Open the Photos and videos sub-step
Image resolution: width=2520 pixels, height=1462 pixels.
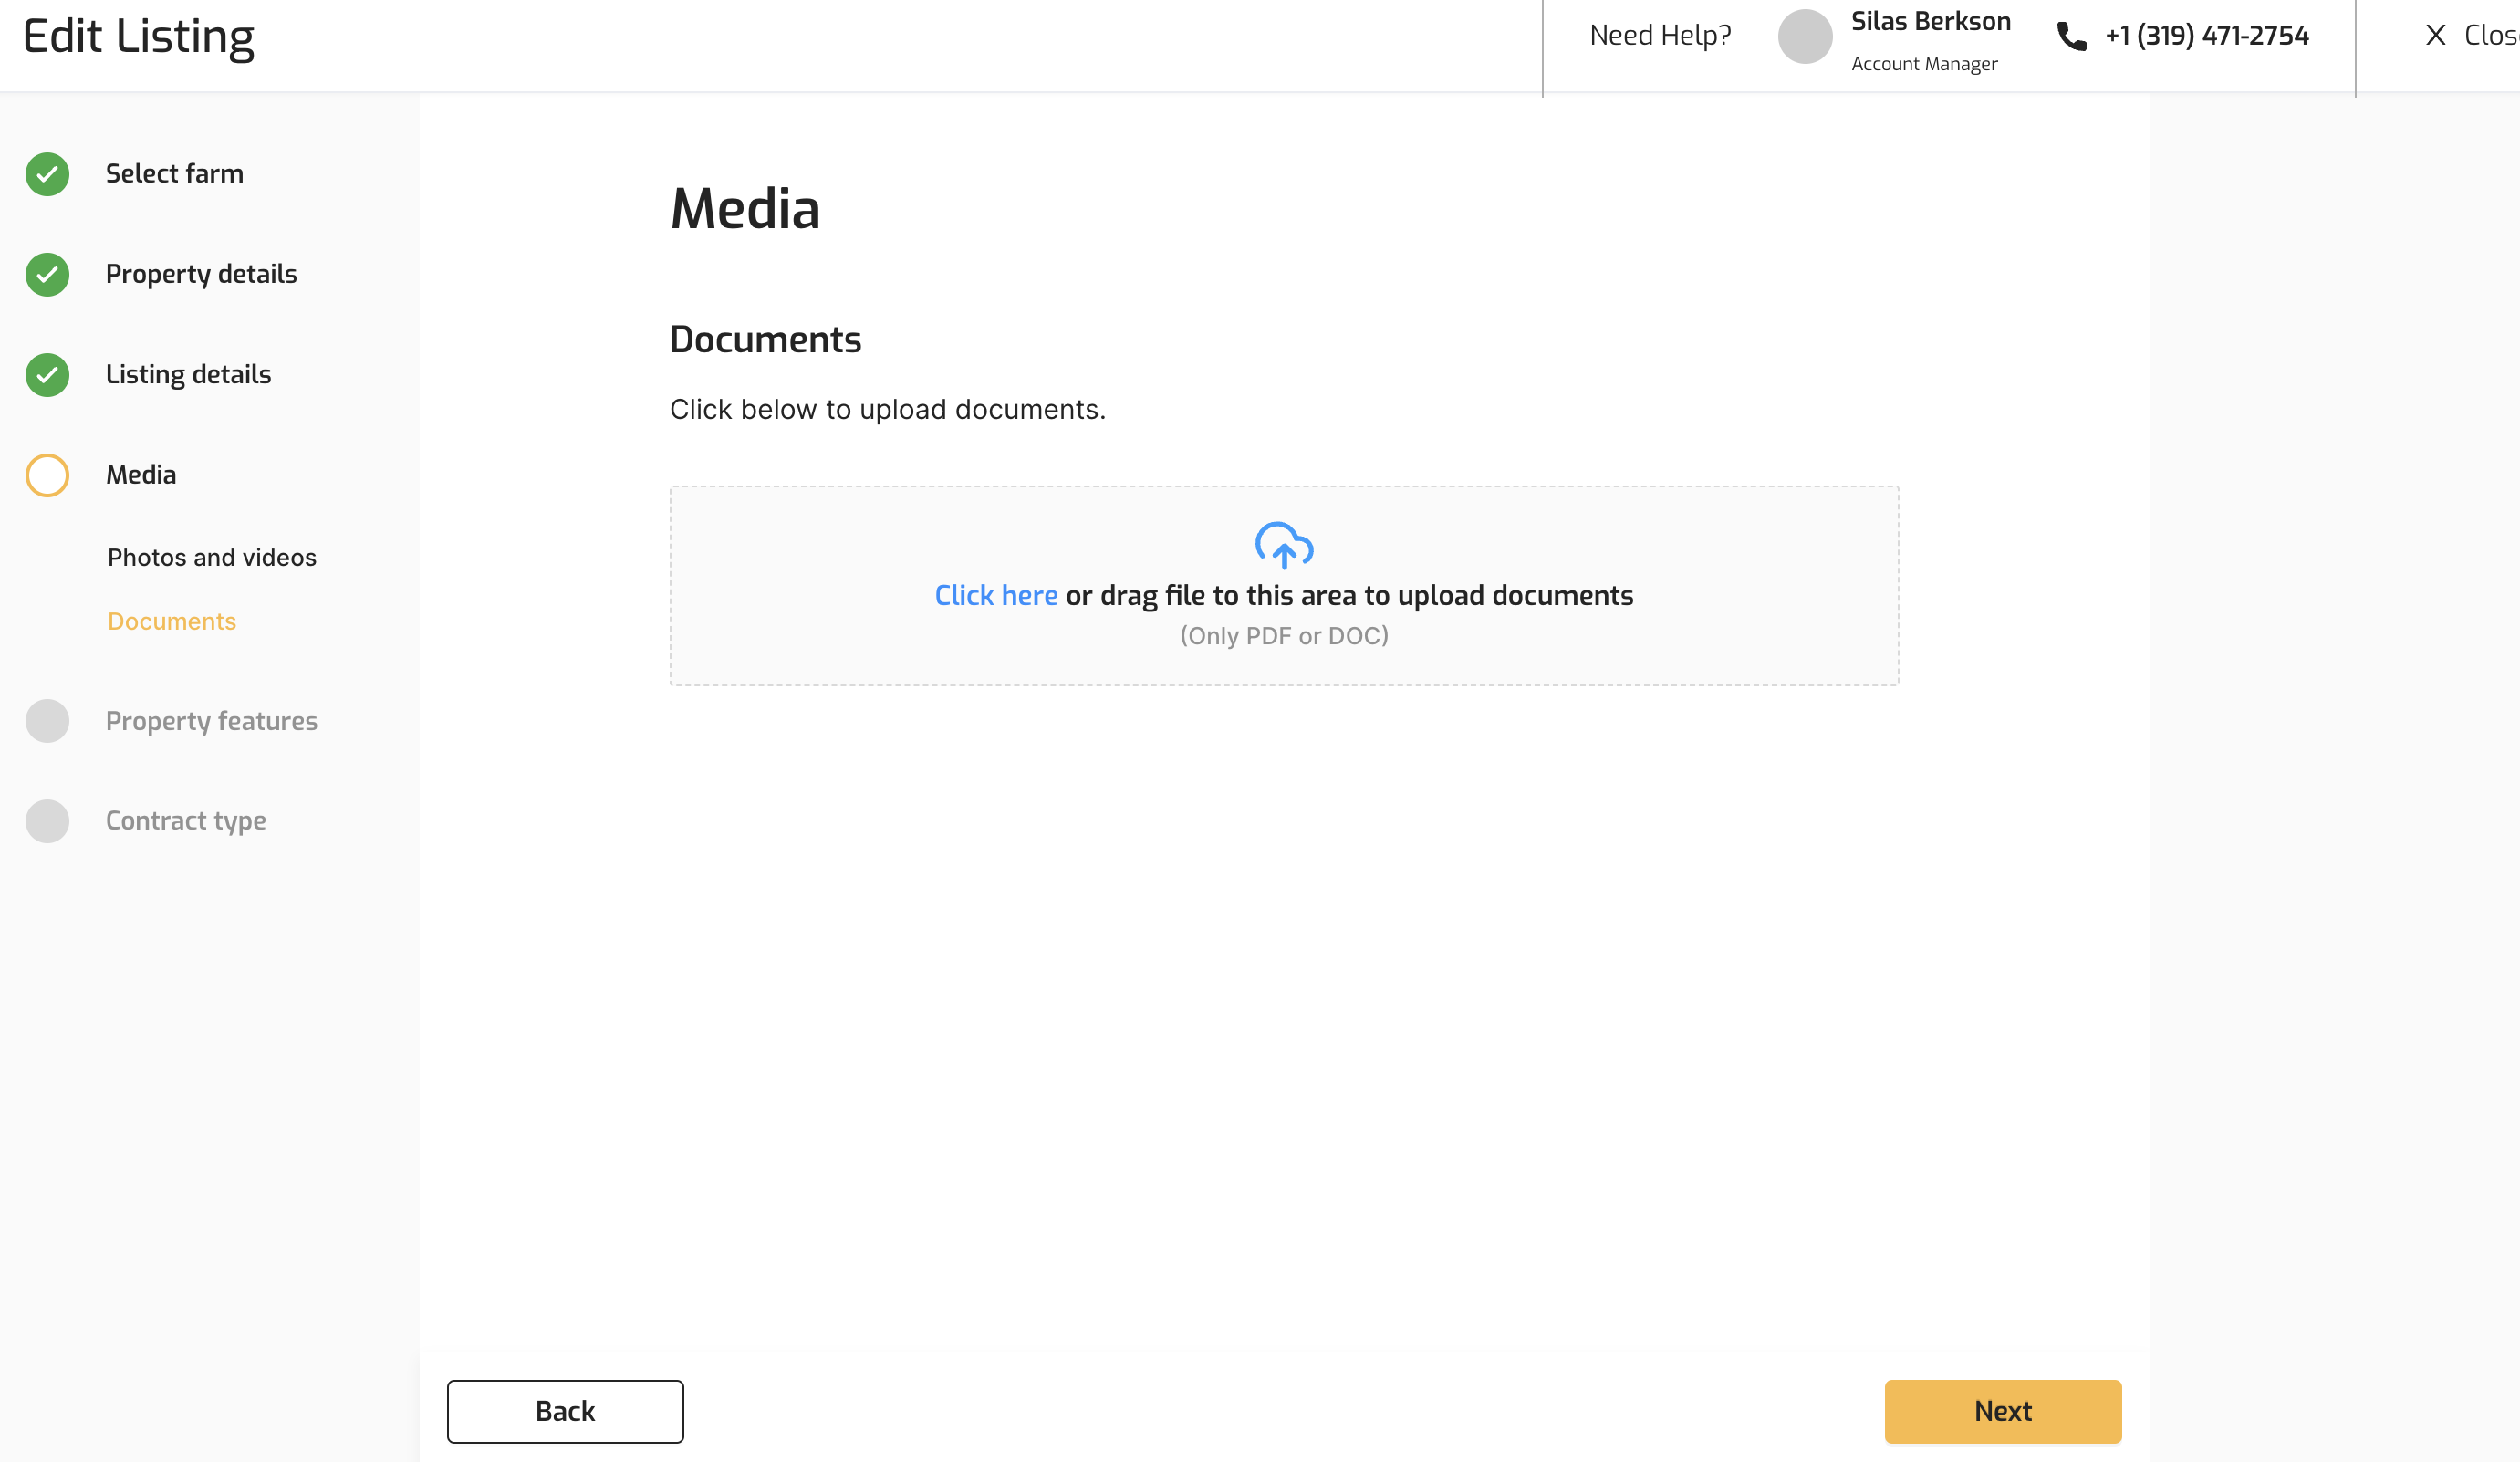(212, 558)
